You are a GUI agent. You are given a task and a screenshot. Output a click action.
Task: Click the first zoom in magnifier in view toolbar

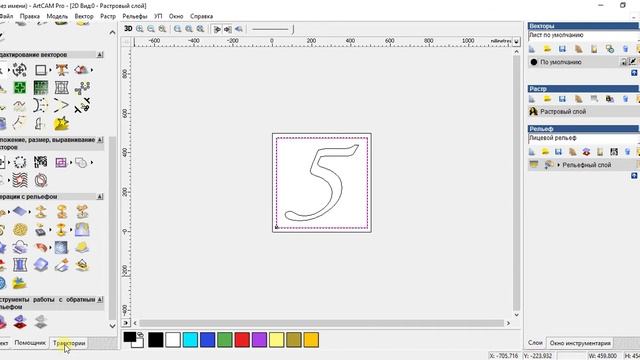140,29
